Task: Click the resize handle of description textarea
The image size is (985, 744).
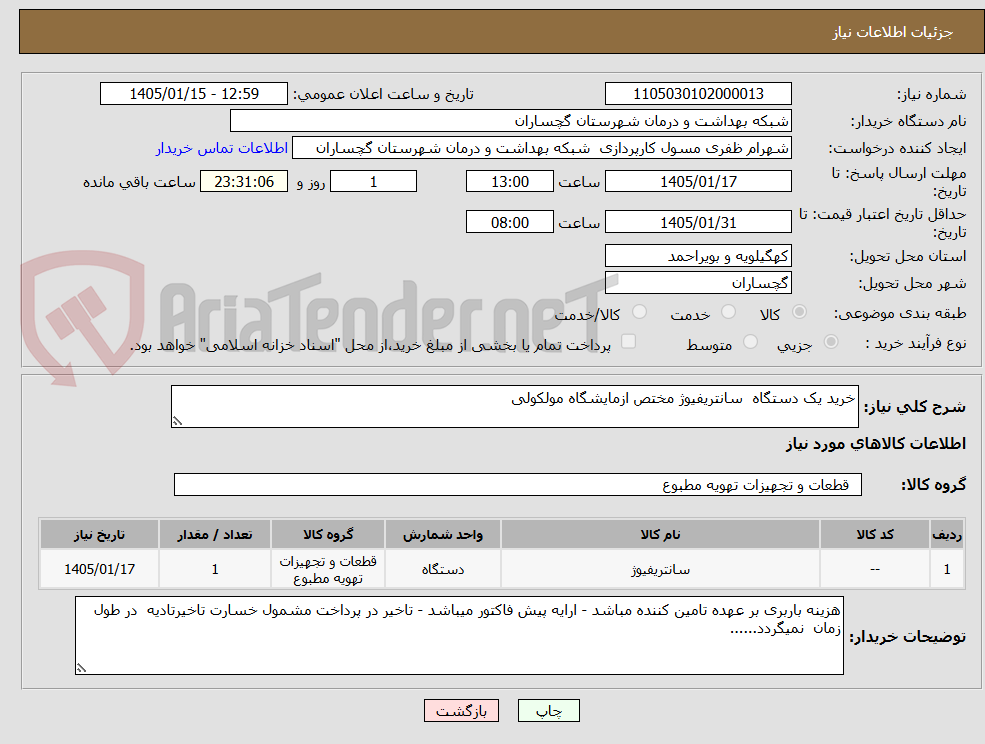Action: [x=177, y=422]
